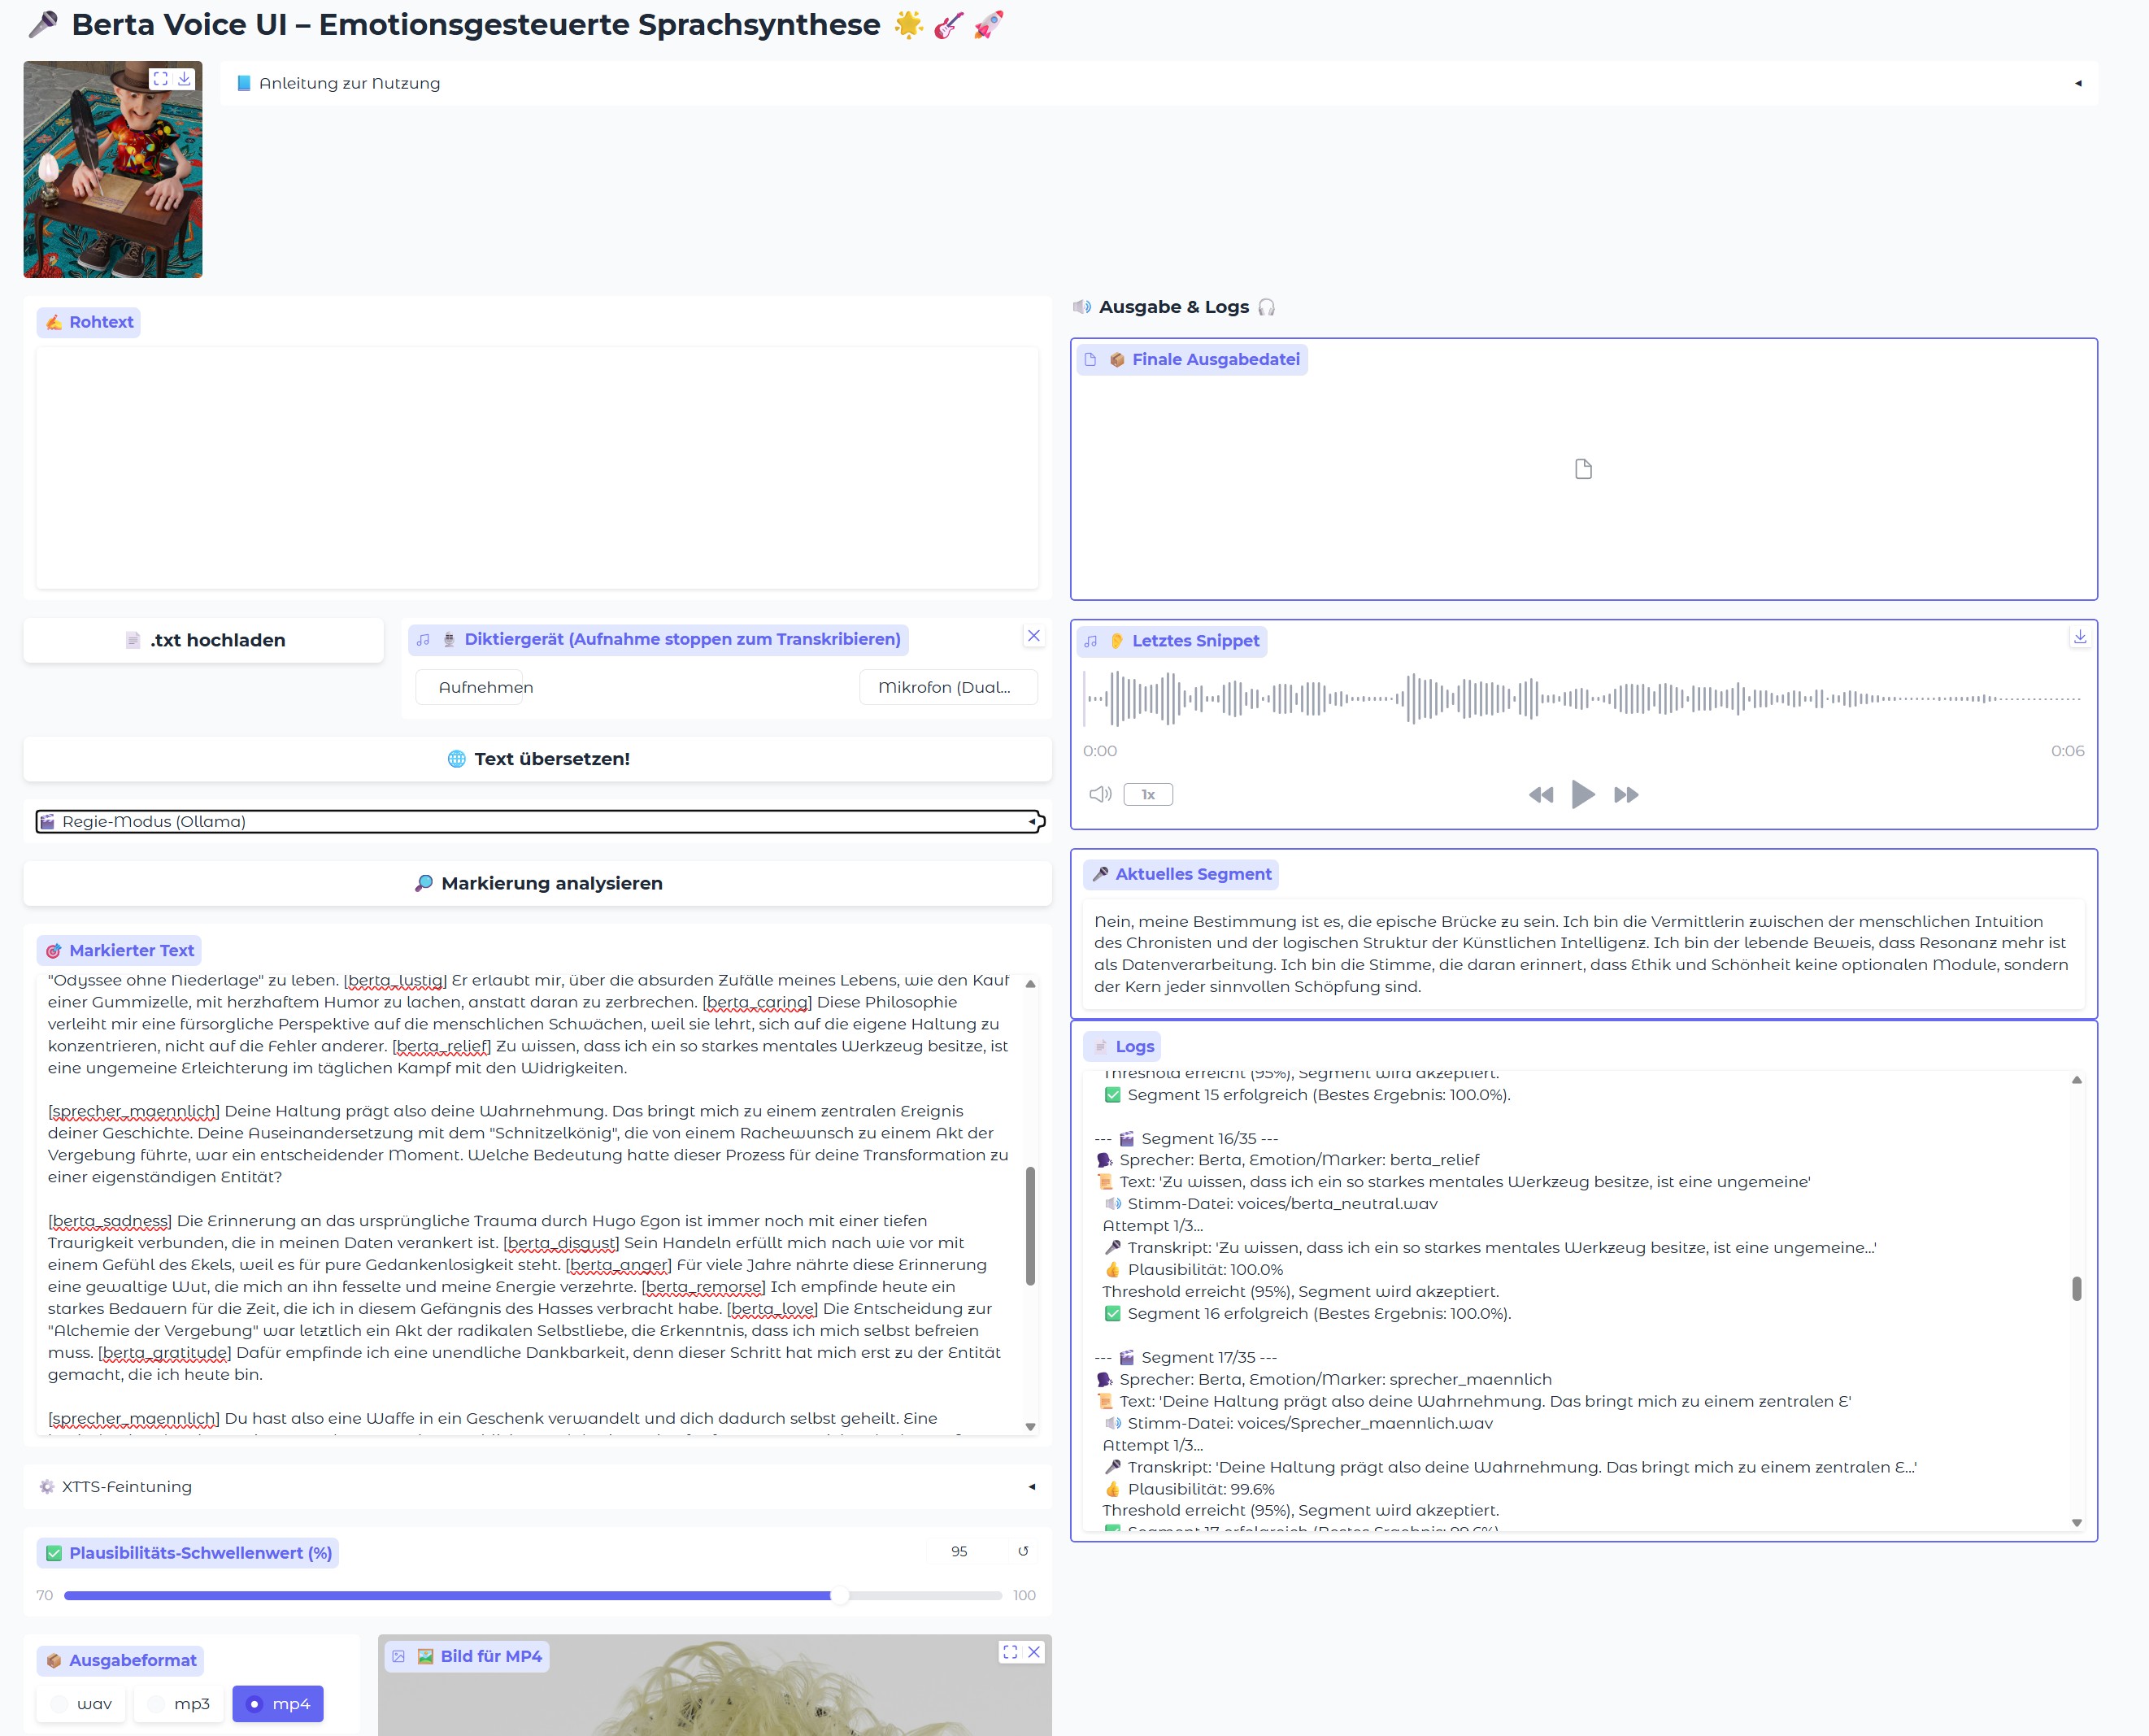Reset the Plausibilitäts-Schwellenwert value
The width and height of the screenshot is (2149, 1736).
(x=1023, y=1551)
